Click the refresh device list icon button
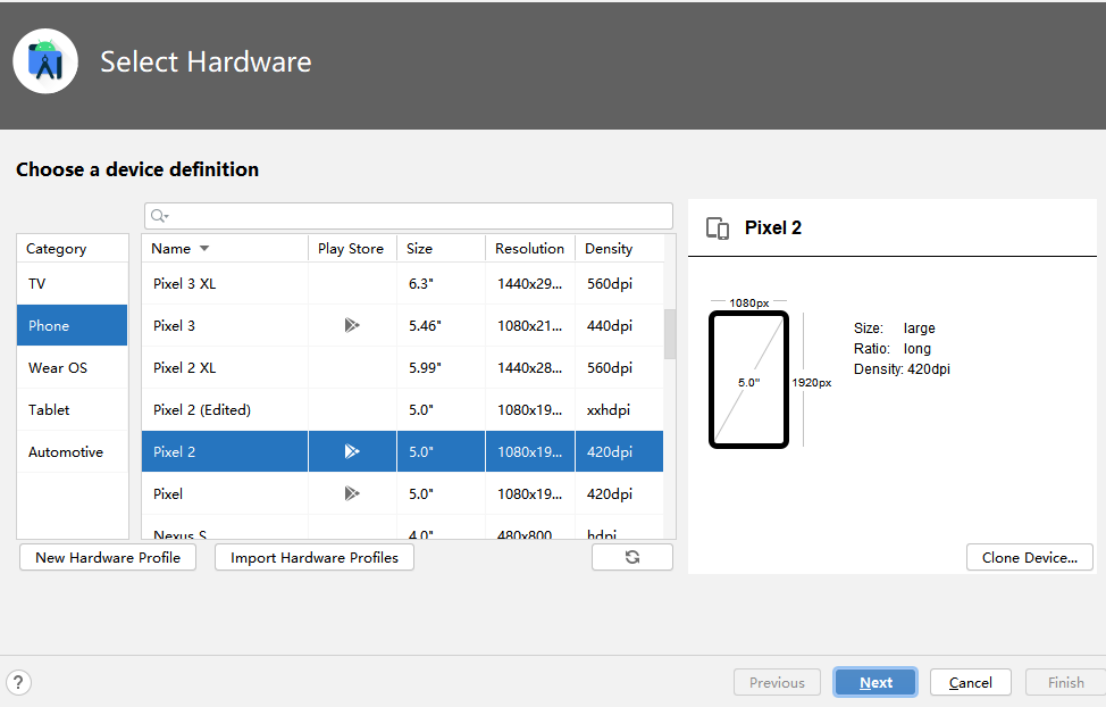Screen dimensions: 1107x707 pyautogui.click(x=632, y=557)
